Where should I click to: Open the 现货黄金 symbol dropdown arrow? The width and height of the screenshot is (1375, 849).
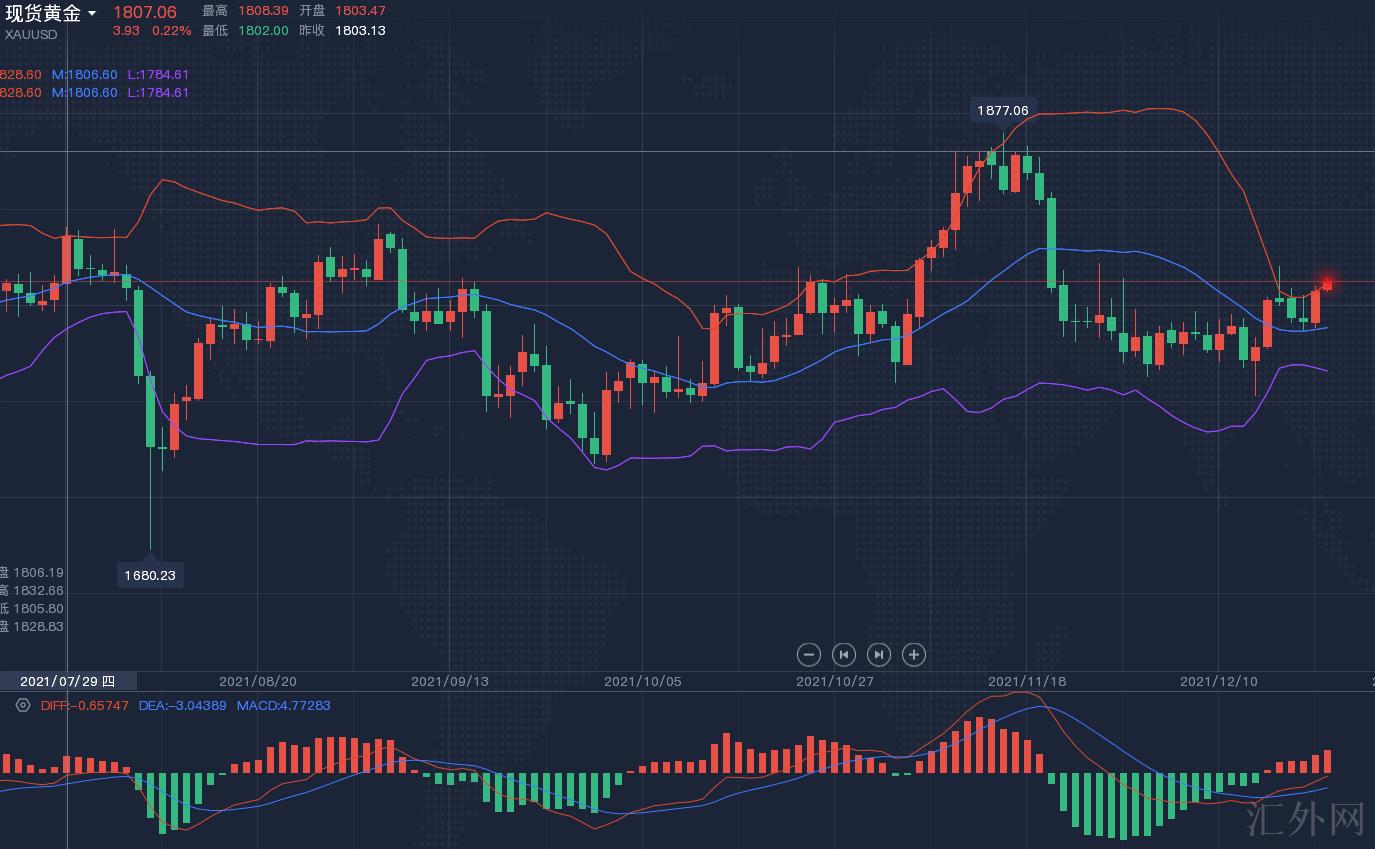(x=92, y=14)
